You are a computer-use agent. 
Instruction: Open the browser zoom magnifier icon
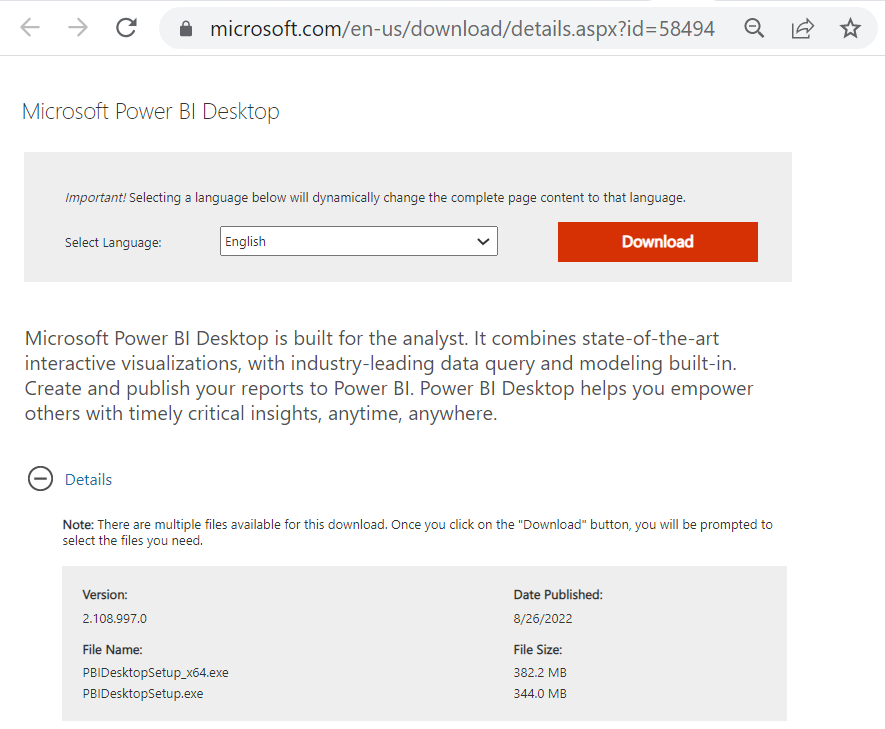(754, 28)
